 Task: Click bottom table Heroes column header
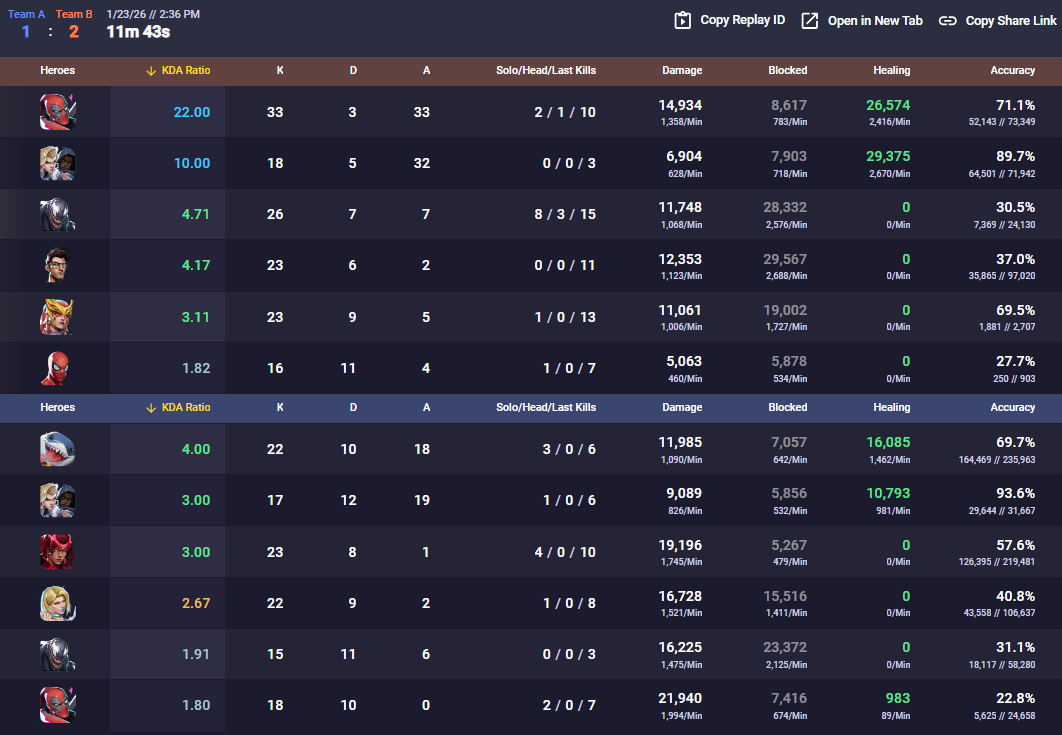point(58,408)
